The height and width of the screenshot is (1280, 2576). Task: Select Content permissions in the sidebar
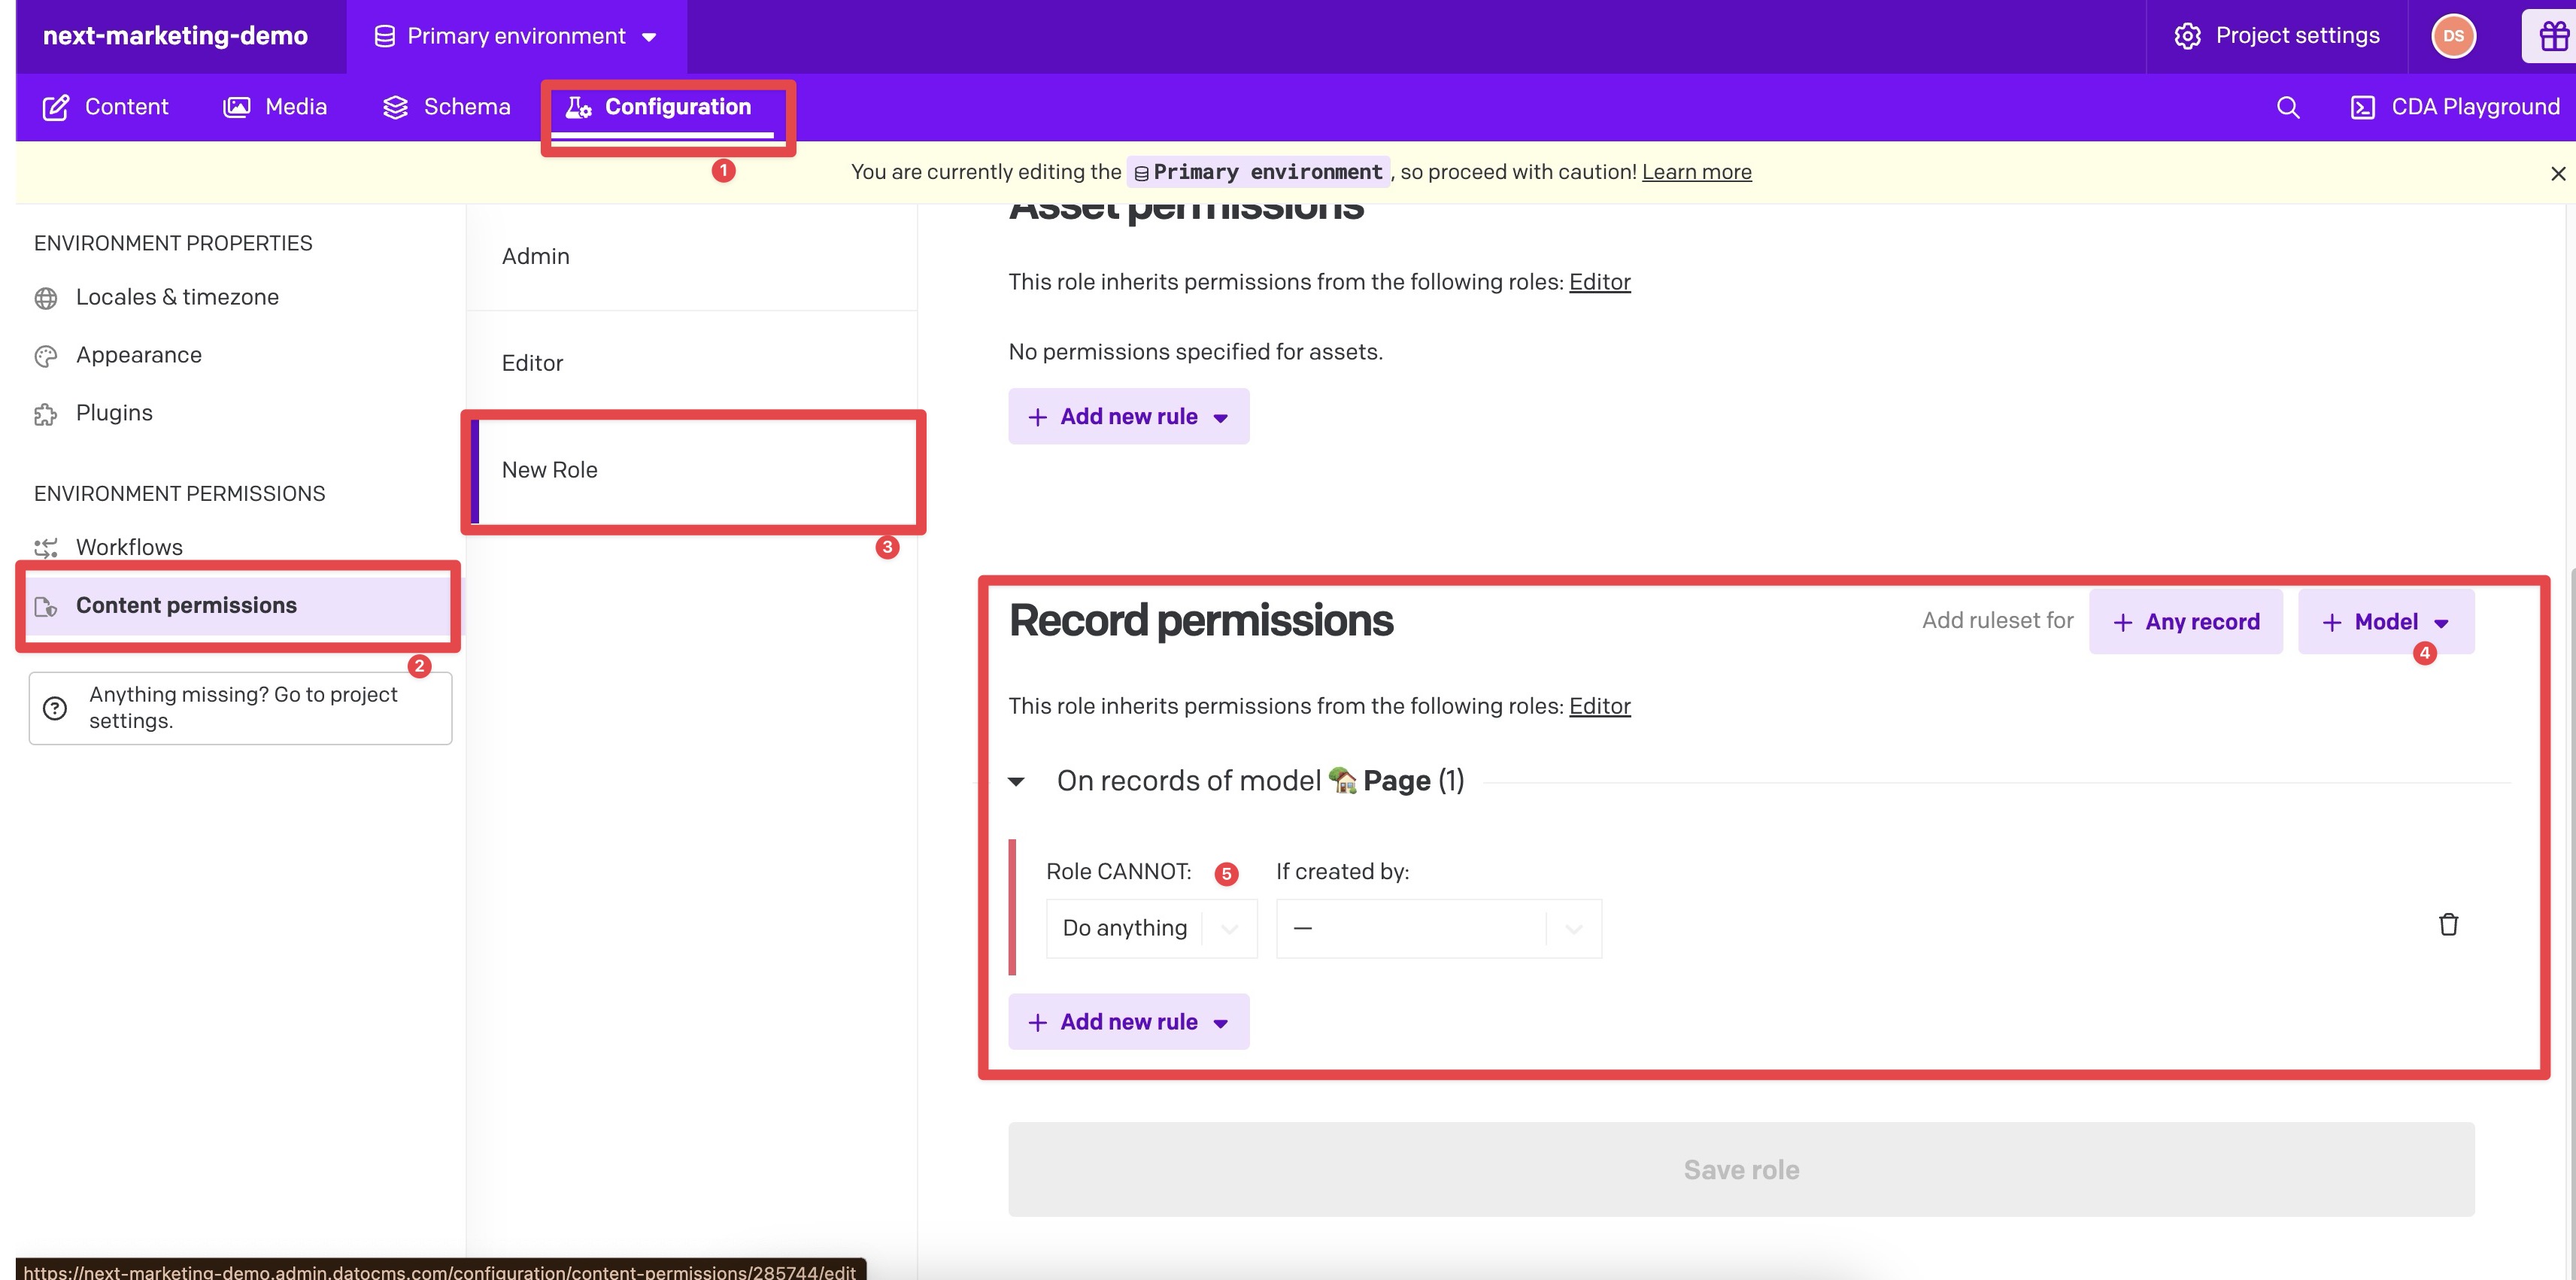pos(187,605)
